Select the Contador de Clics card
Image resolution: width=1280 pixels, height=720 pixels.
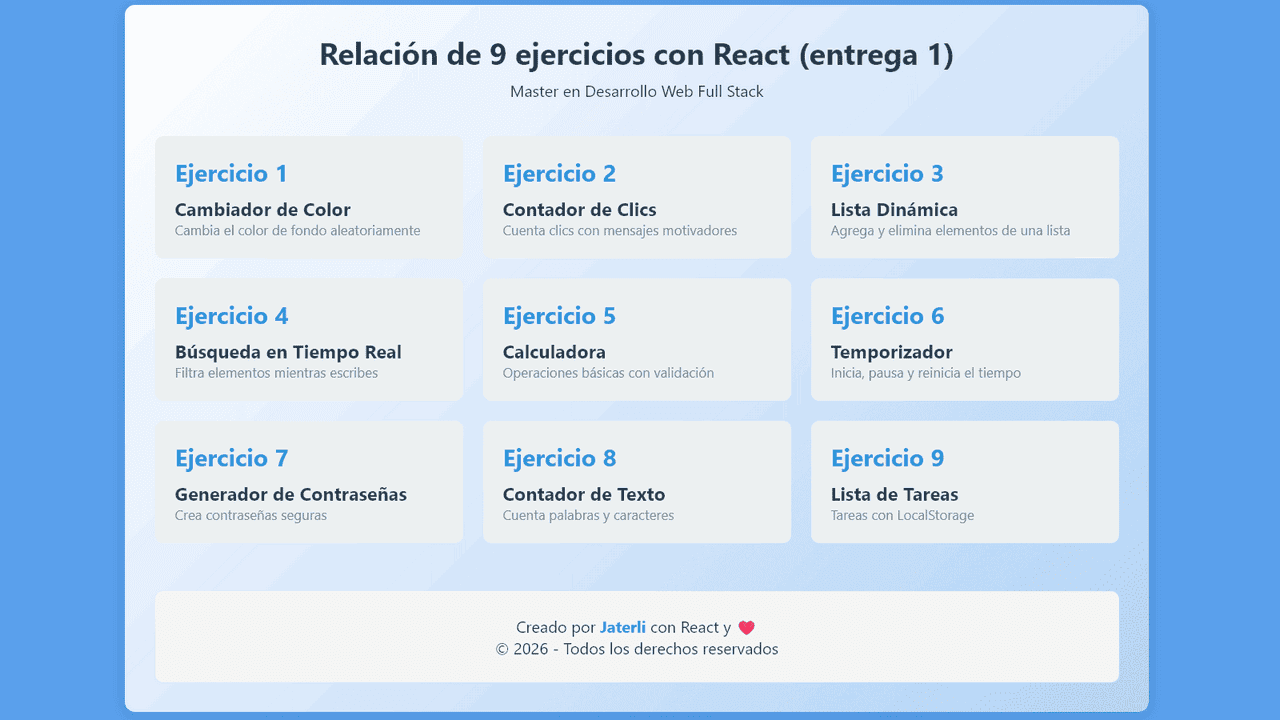click(x=637, y=197)
